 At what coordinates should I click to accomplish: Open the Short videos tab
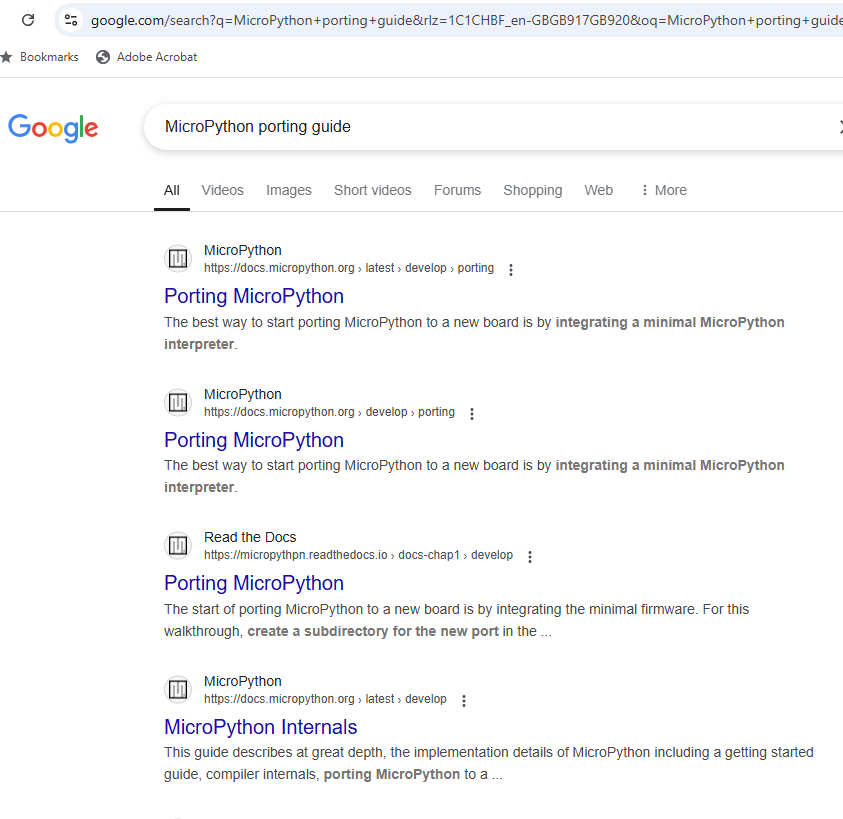tap(373, 190)
